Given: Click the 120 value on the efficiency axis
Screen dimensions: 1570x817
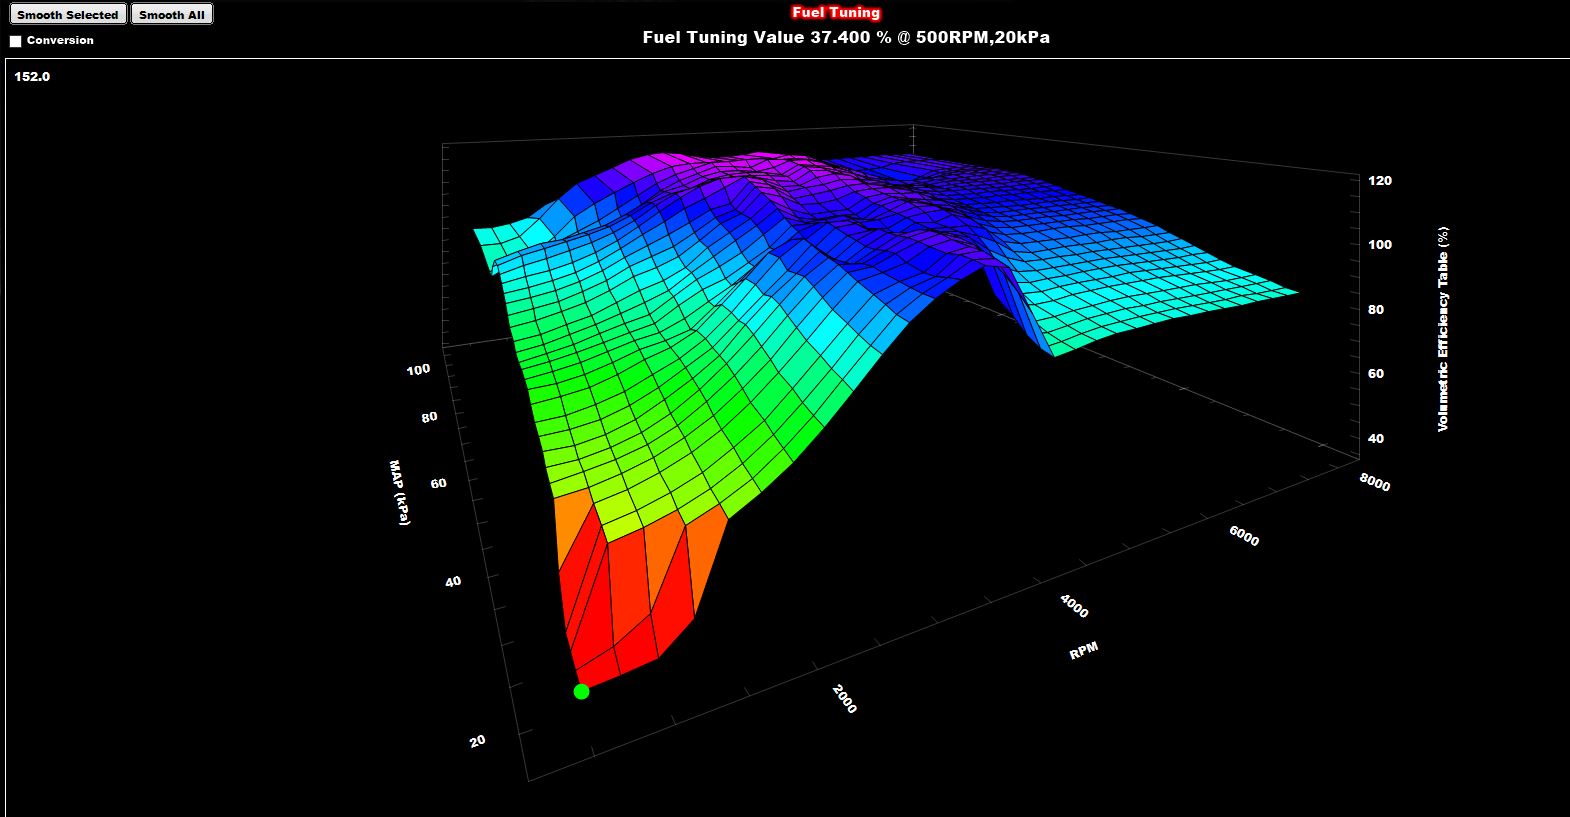Looking at the screenshot, I should click(x=1380, y=181).
